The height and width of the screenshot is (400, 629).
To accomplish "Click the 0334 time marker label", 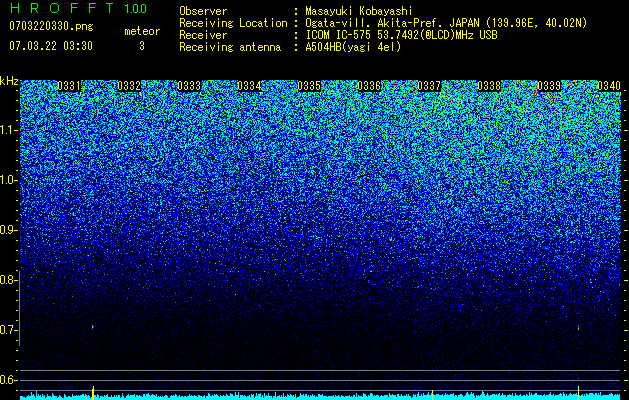I will [249, 86].
